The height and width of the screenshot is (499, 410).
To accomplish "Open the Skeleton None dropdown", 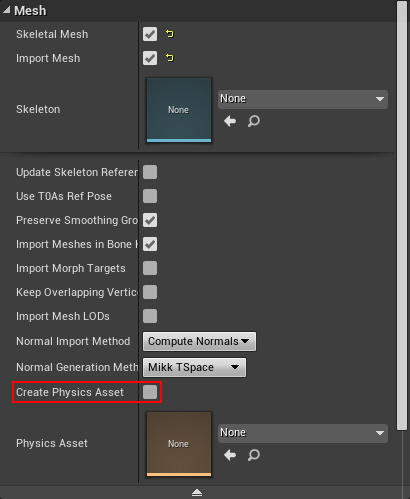I will [303, 99].
